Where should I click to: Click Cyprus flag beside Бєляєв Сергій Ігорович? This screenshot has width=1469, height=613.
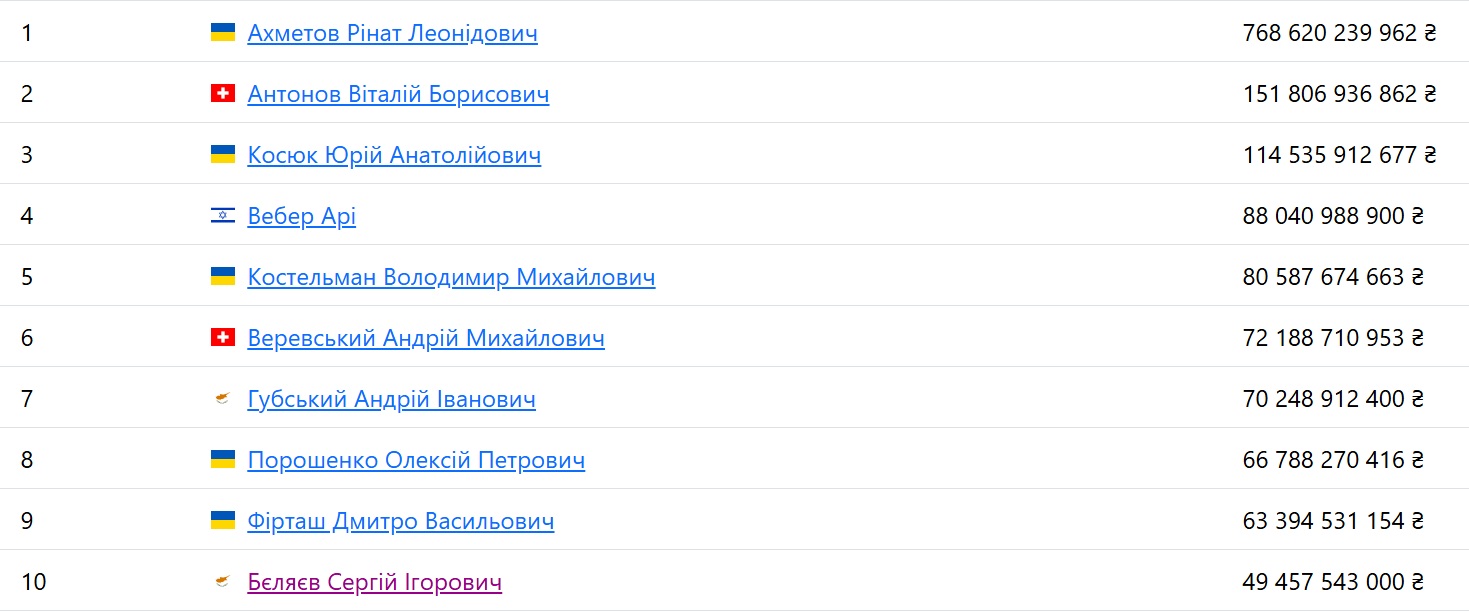222,582
